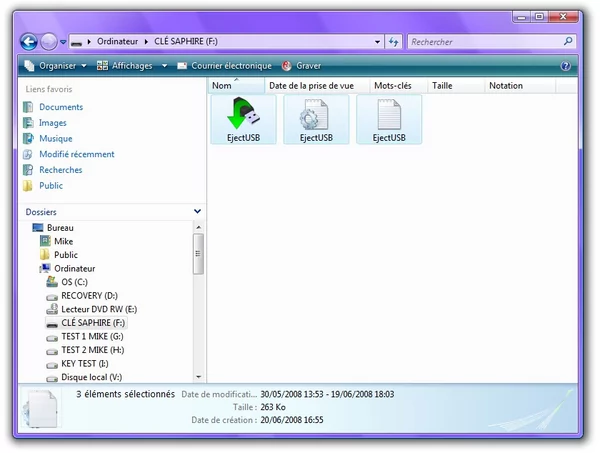Open Documents in Liens favoris

point(61,107)
